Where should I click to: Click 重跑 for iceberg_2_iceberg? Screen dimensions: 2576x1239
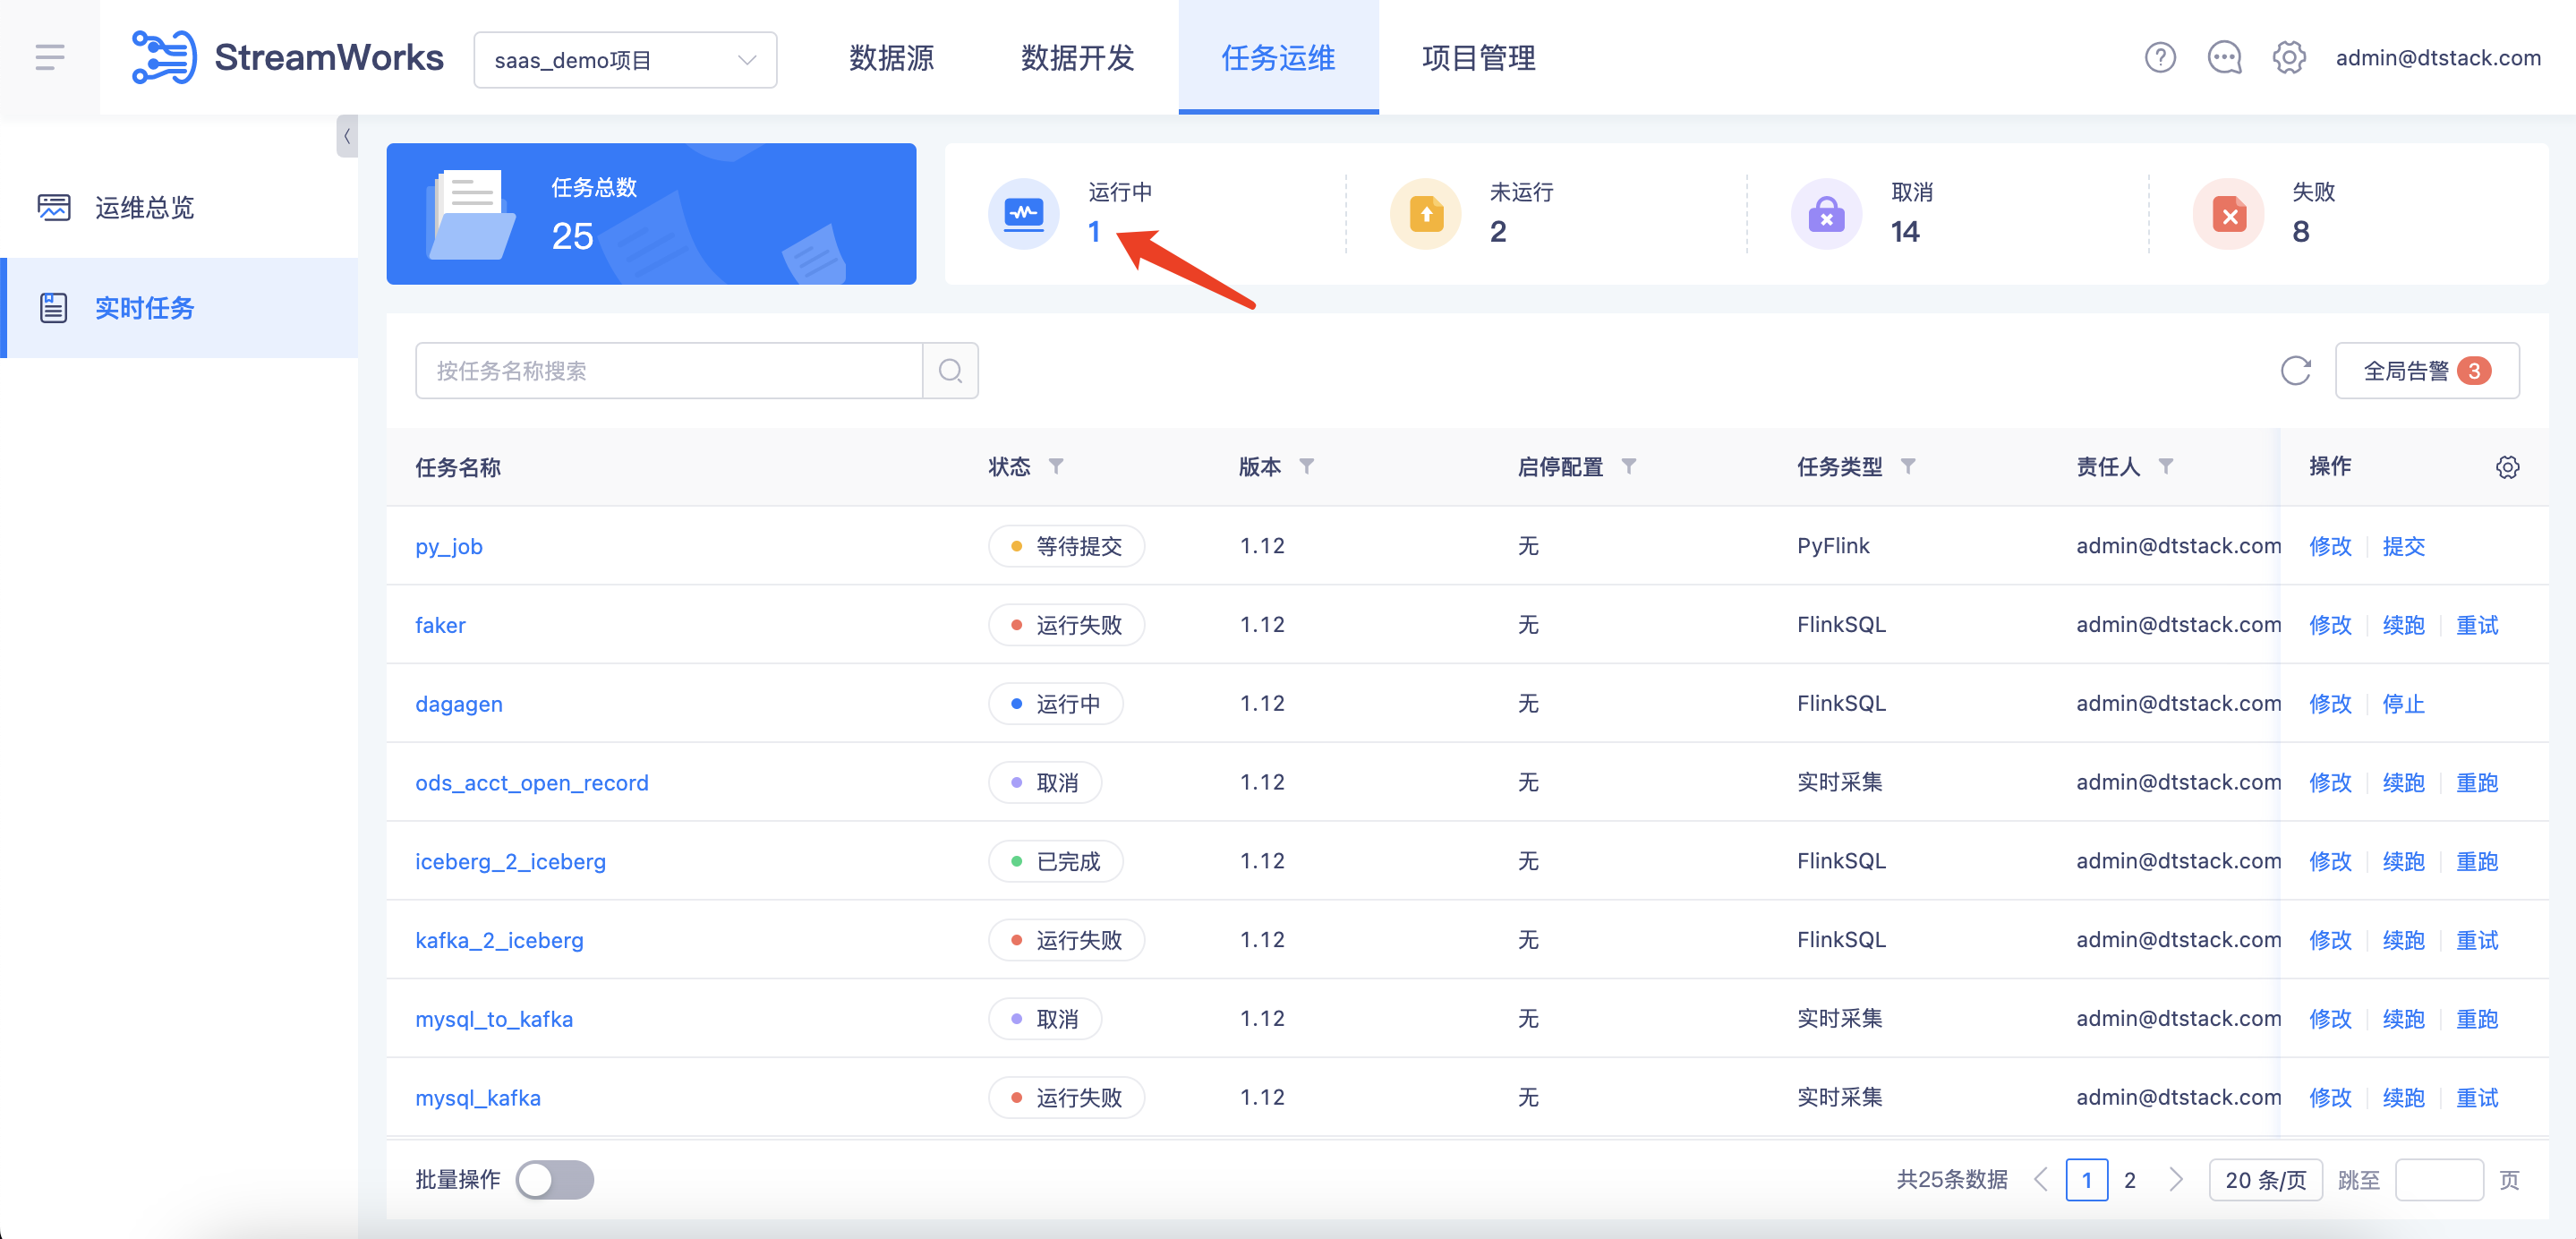coord(2477,861)
